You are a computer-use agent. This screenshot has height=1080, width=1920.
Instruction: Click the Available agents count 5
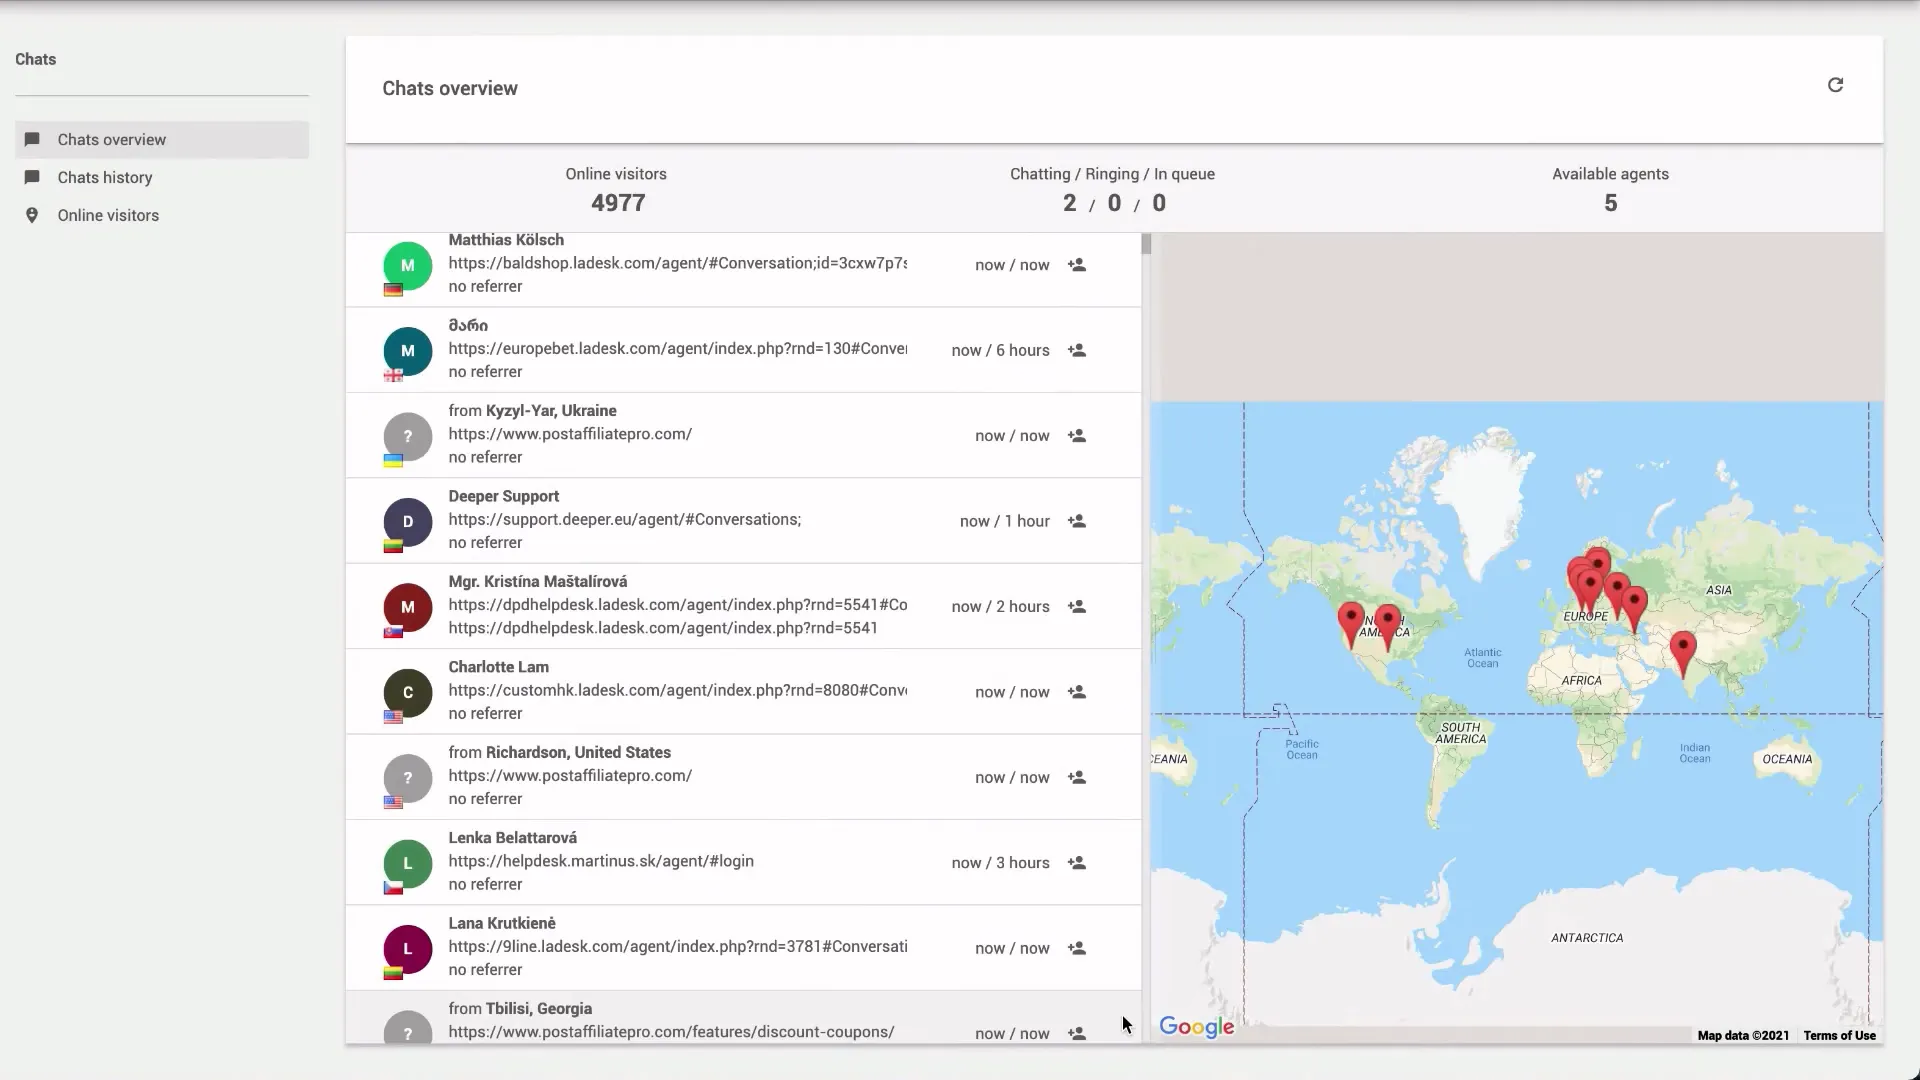(1610, 203)
